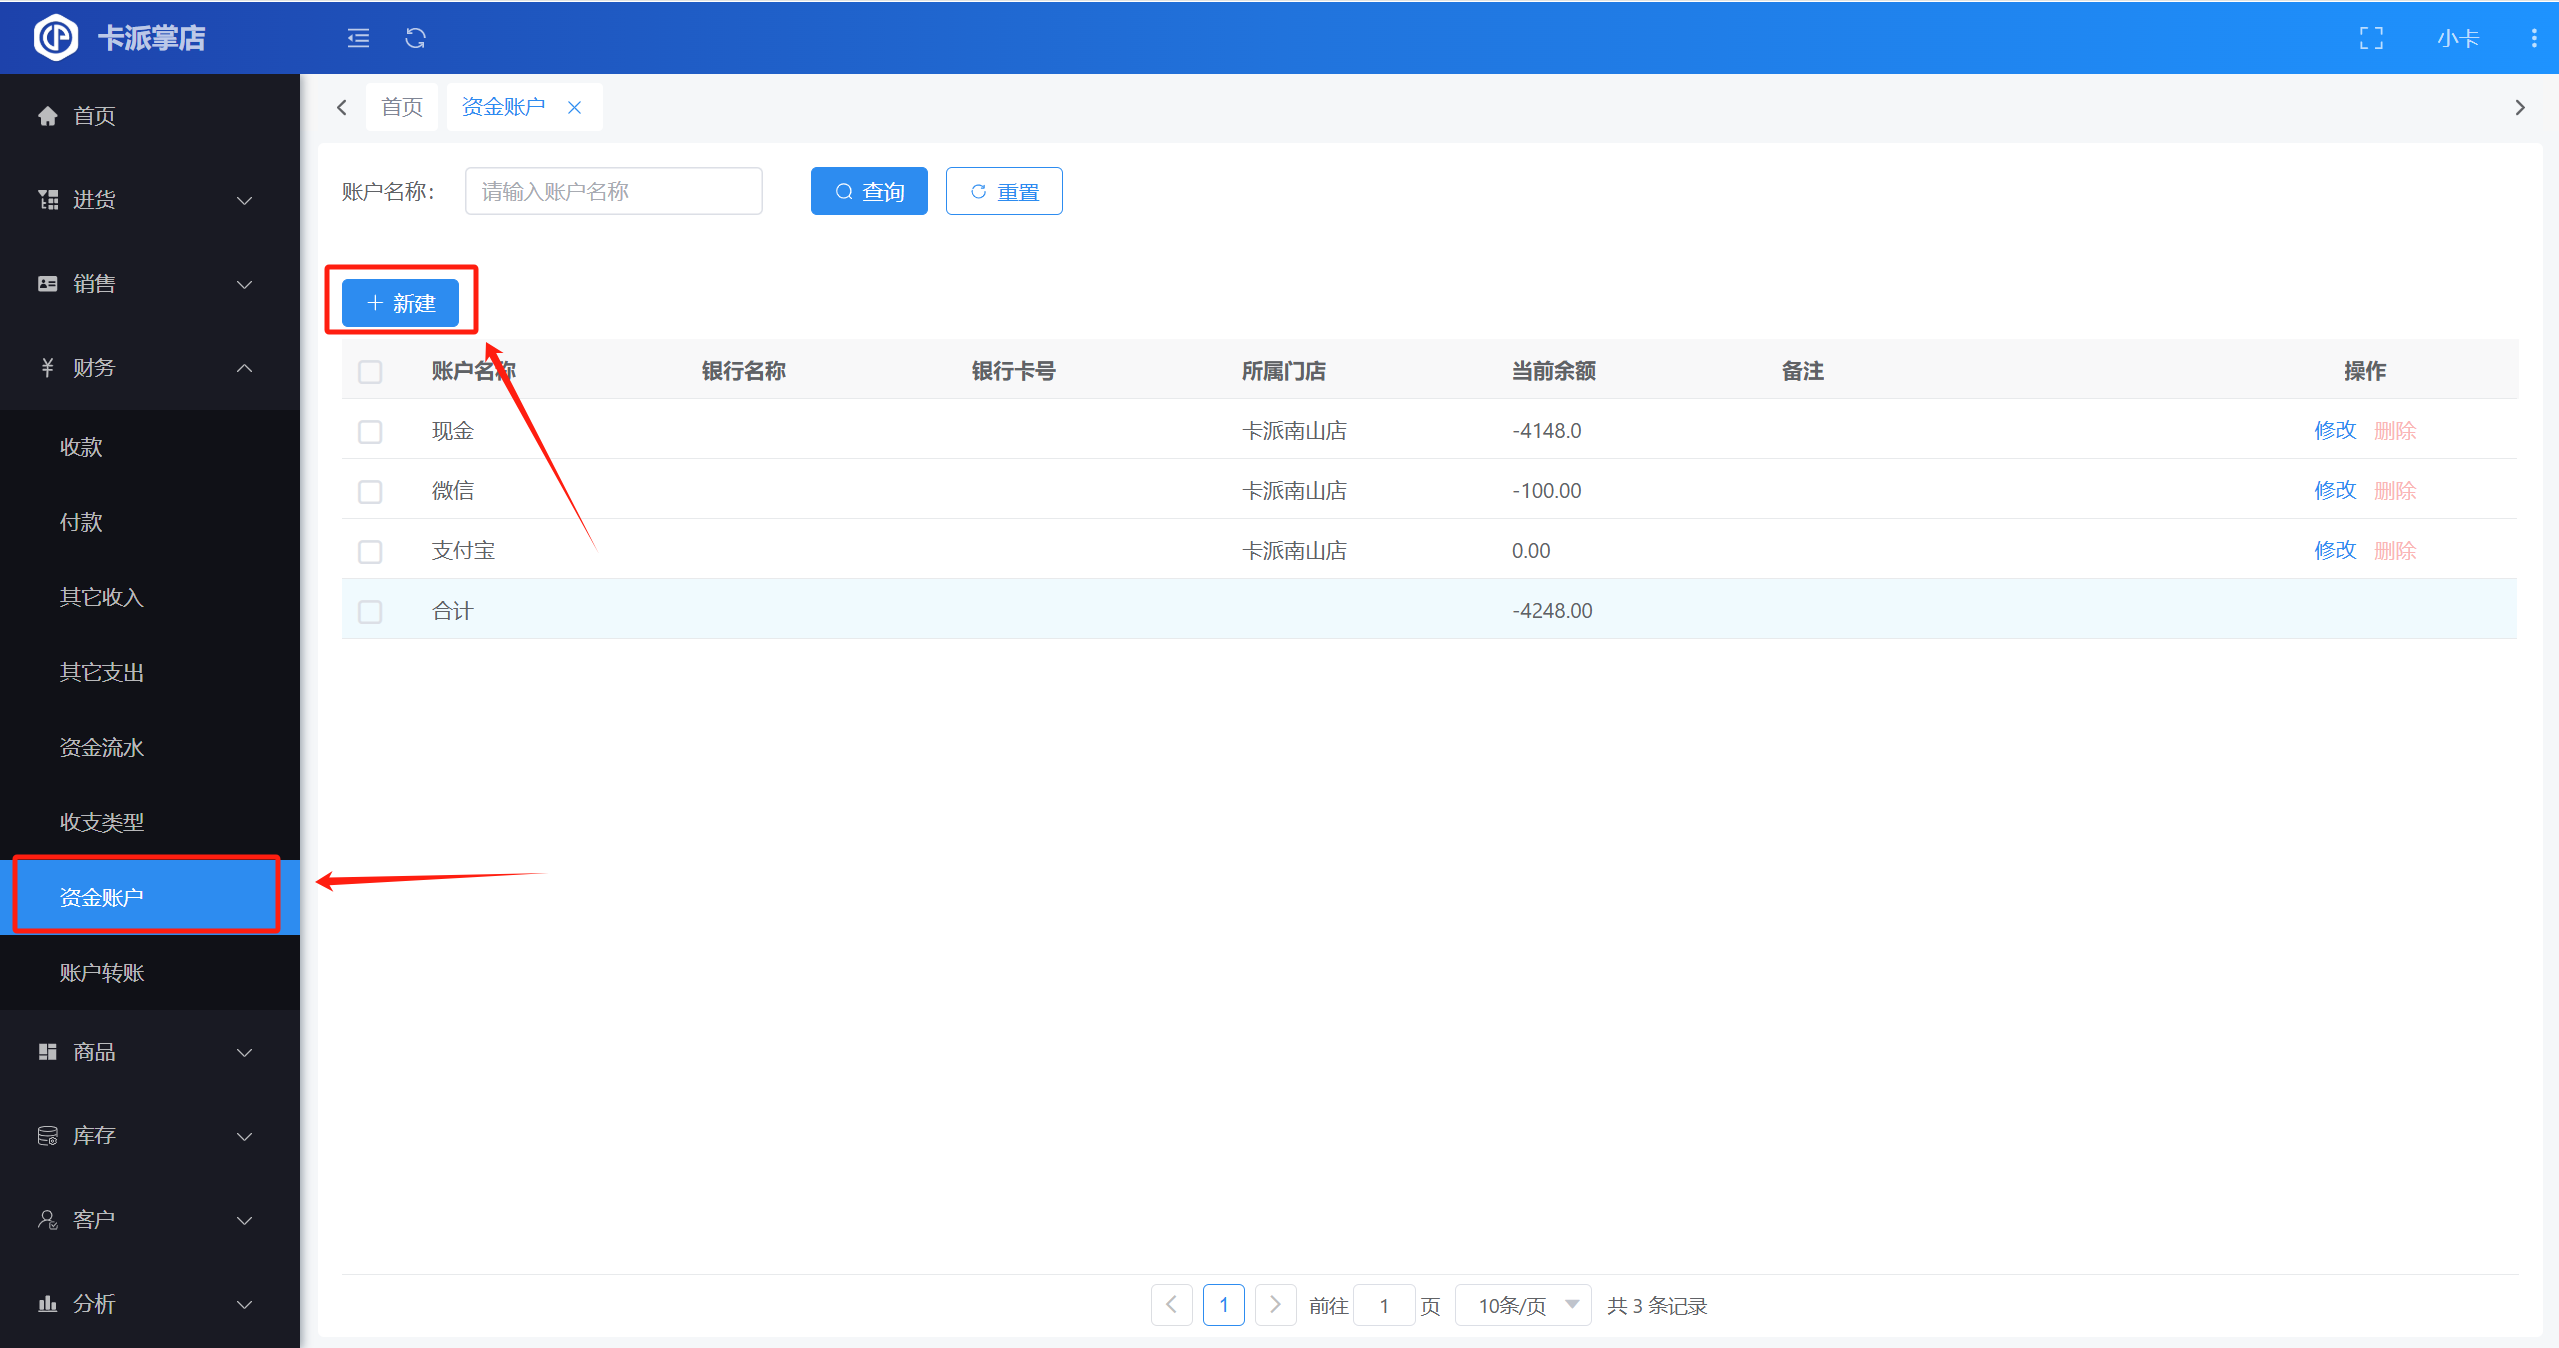Open the vertical three-dot menu
2559x1348 pixels.
click(x=2533, y=38)
